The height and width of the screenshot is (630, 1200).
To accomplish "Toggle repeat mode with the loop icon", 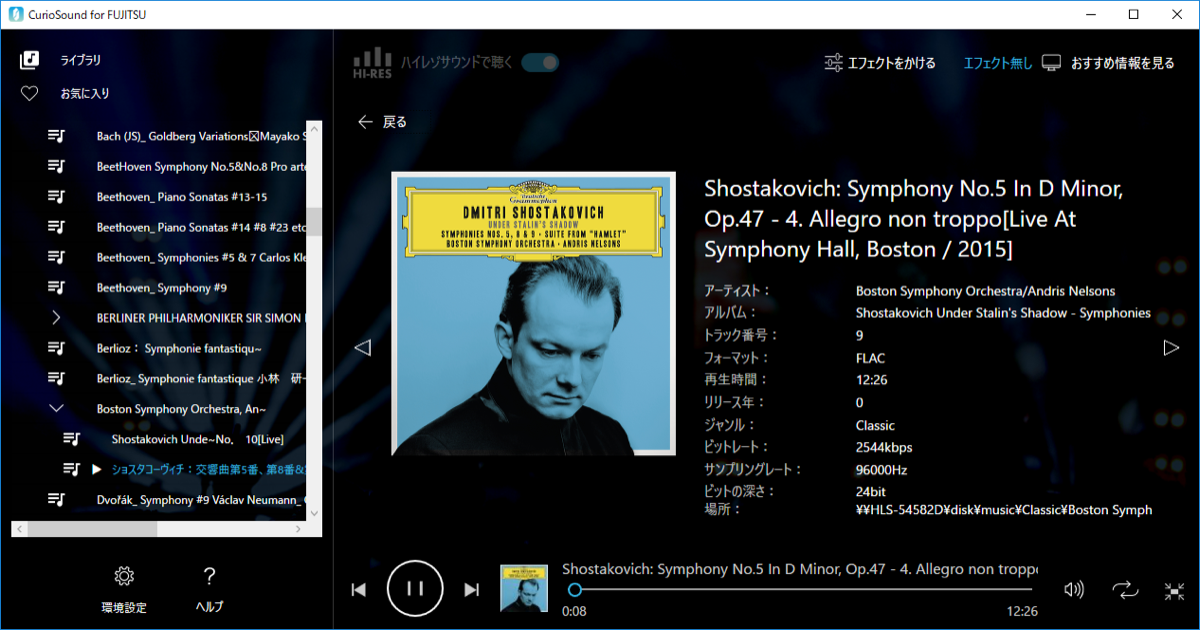I will [1125, 590].
